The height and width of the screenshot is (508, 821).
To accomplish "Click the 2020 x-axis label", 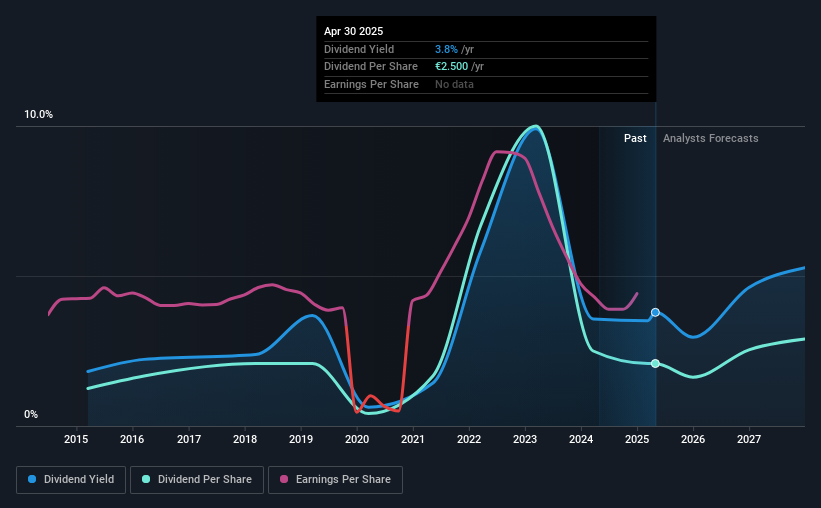I will (357, 439).
